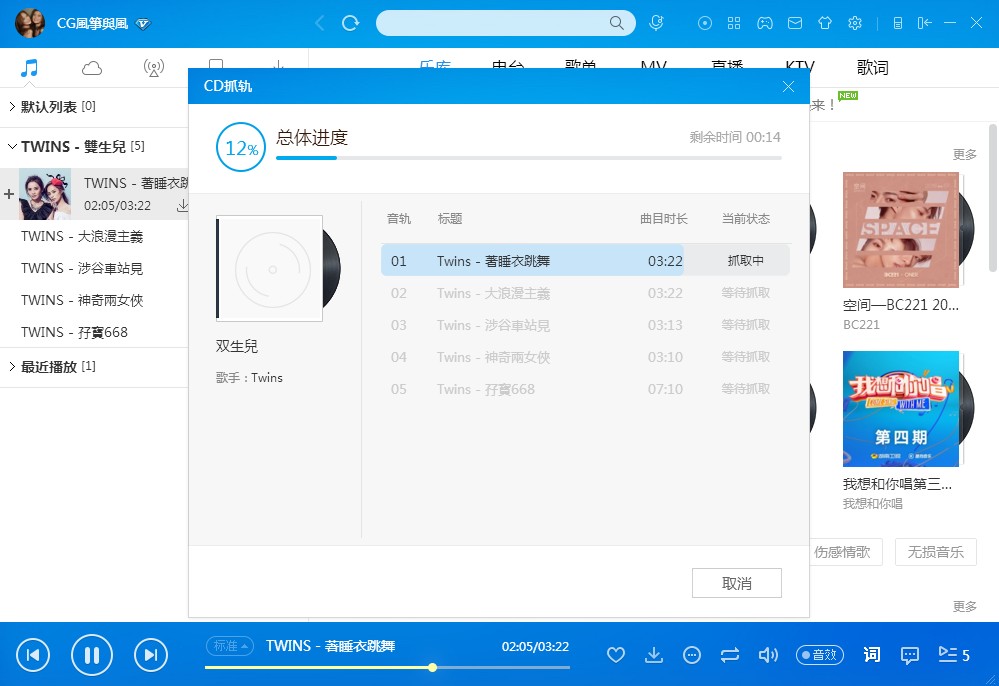Click the overall ripping progress bar
Viewport: 999px width, 686px height.
(528, 158)
